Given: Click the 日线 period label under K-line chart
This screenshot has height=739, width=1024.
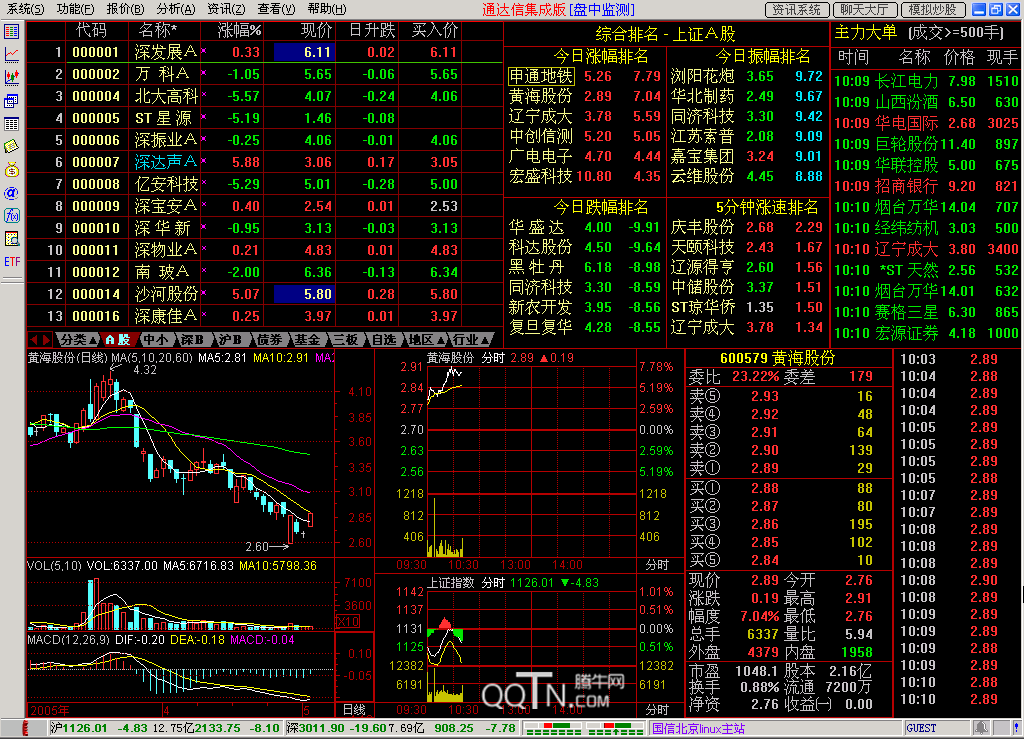Looking at the screenshot, I should click(x=354, y=710).
